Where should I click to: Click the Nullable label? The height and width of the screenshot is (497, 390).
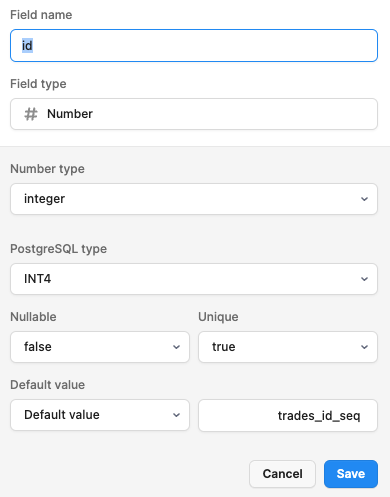33,317
